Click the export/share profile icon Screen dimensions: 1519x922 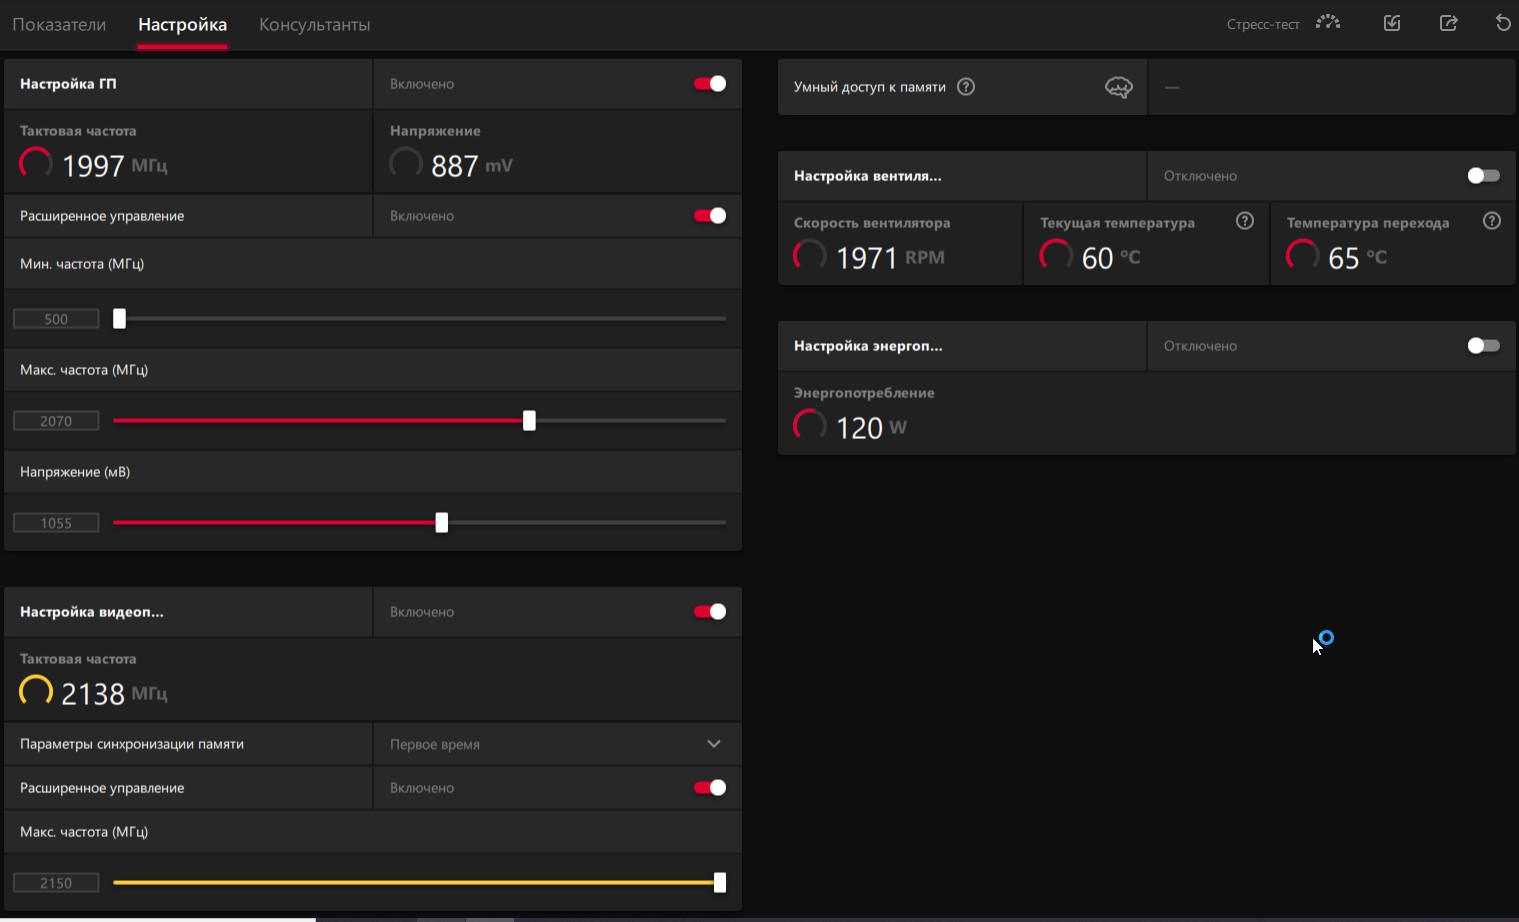pyautogui.click(x=1448, y=23)
